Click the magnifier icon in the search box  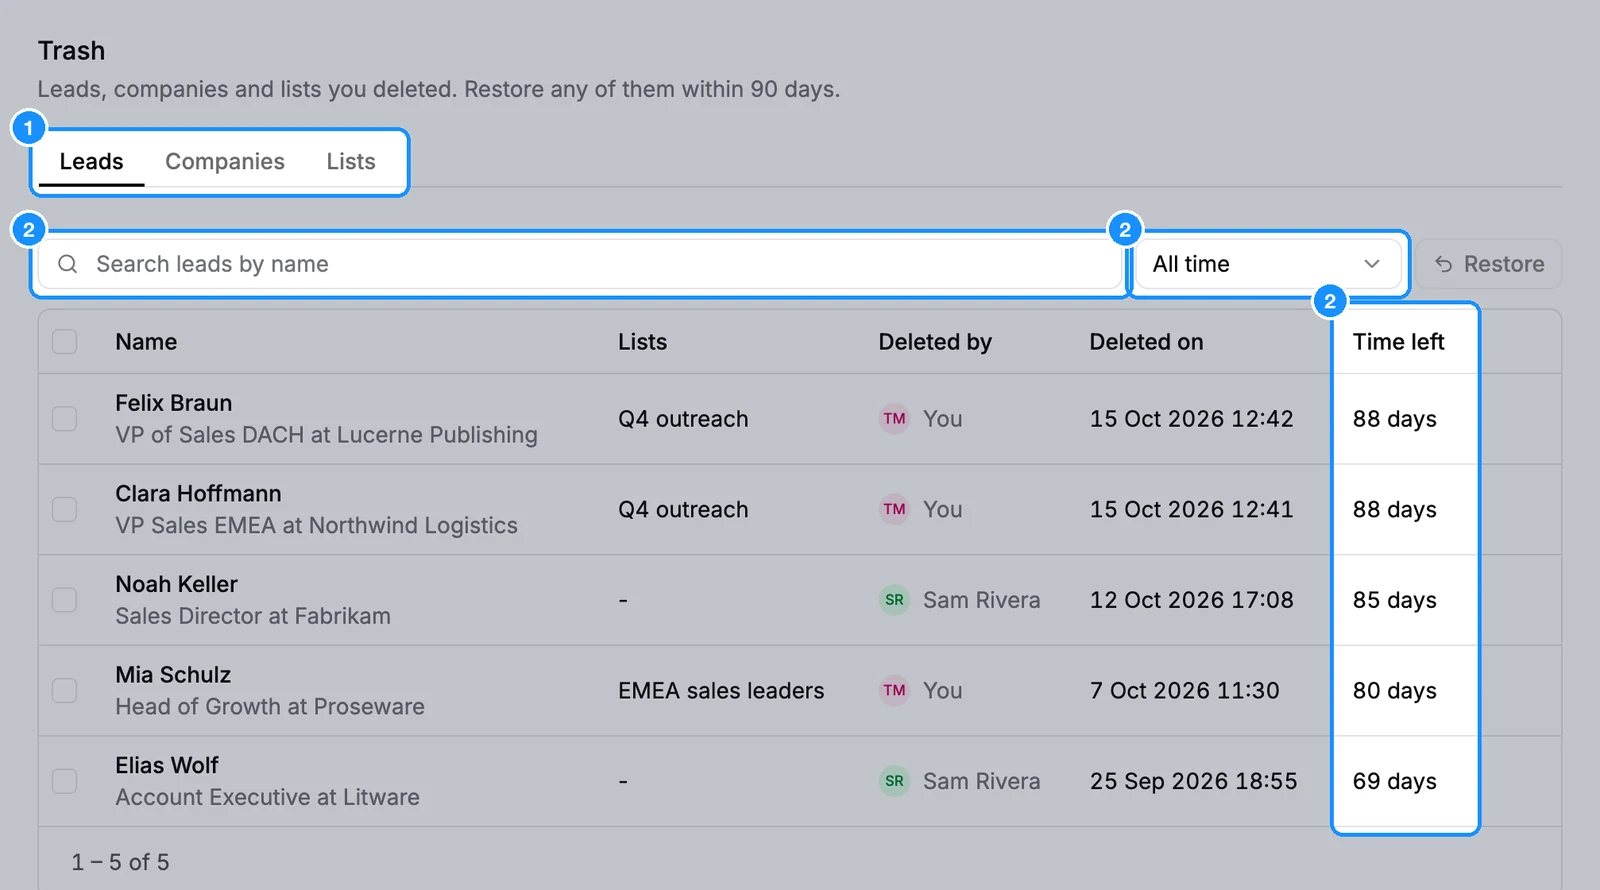click(x=68, y=264)
